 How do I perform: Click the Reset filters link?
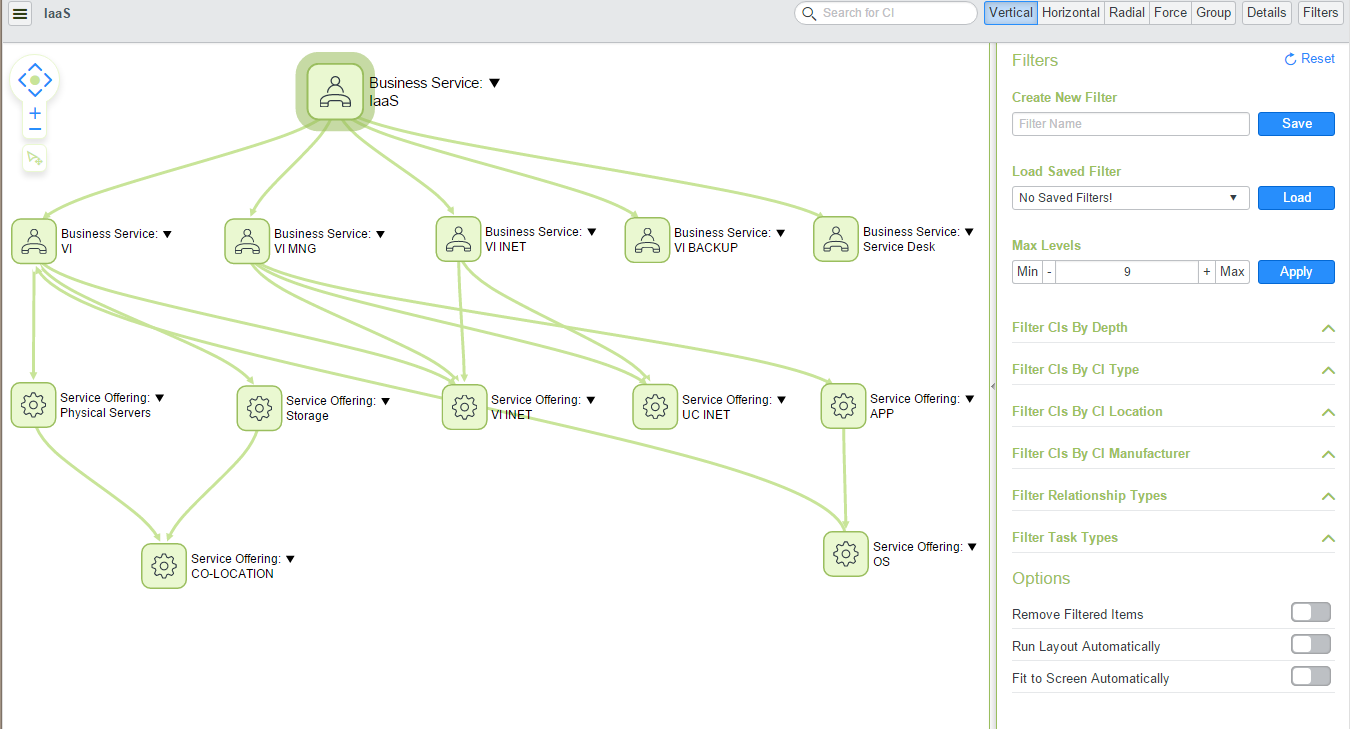[x=1309, y=59]
